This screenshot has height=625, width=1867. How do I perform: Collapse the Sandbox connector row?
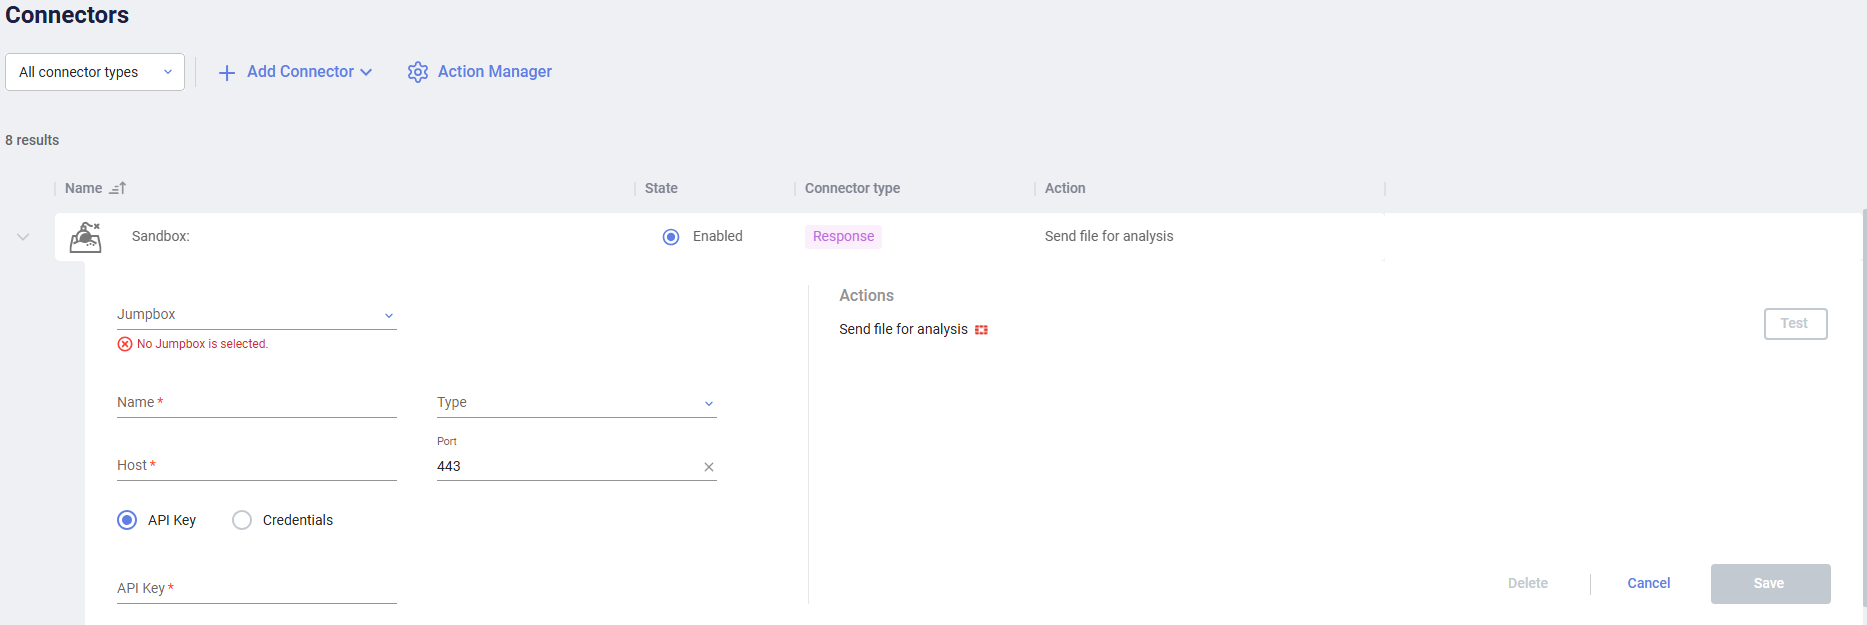click(23, 237)
